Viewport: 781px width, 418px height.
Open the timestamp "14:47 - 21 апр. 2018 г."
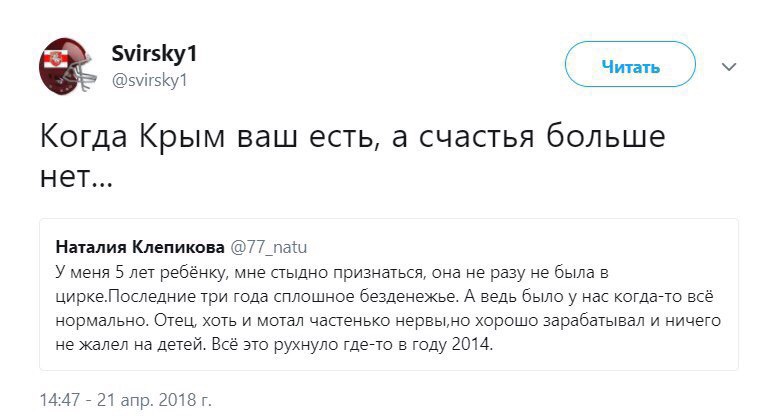click(x=126, y=400)
